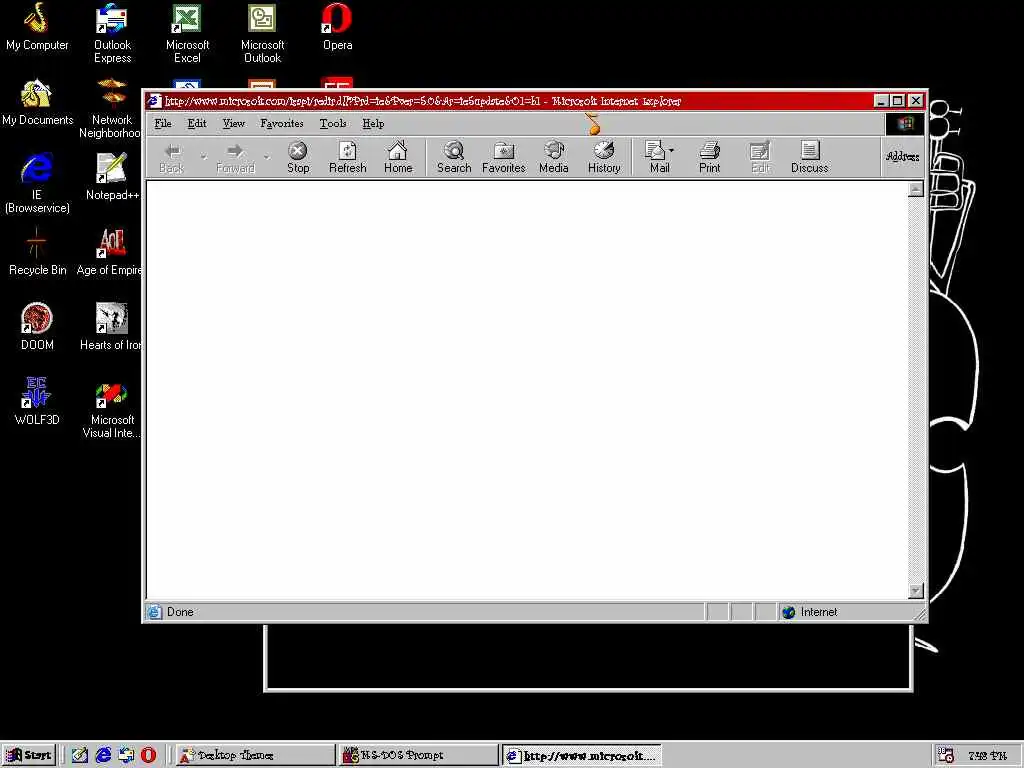Go to Home page icon
This screenshot has height=768, width=1024.
[398, 158]
